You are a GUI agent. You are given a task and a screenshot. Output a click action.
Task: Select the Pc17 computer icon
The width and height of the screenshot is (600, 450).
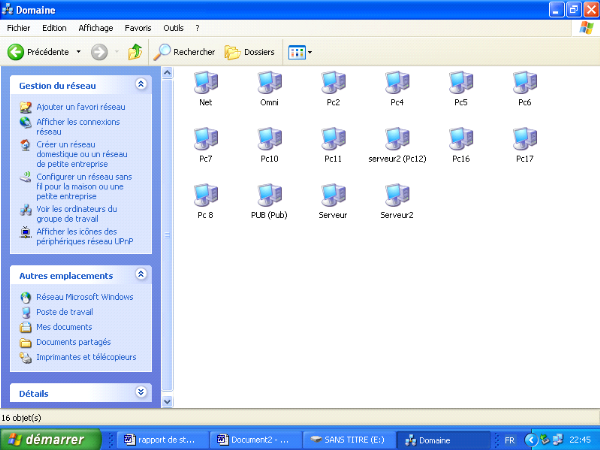525,139
